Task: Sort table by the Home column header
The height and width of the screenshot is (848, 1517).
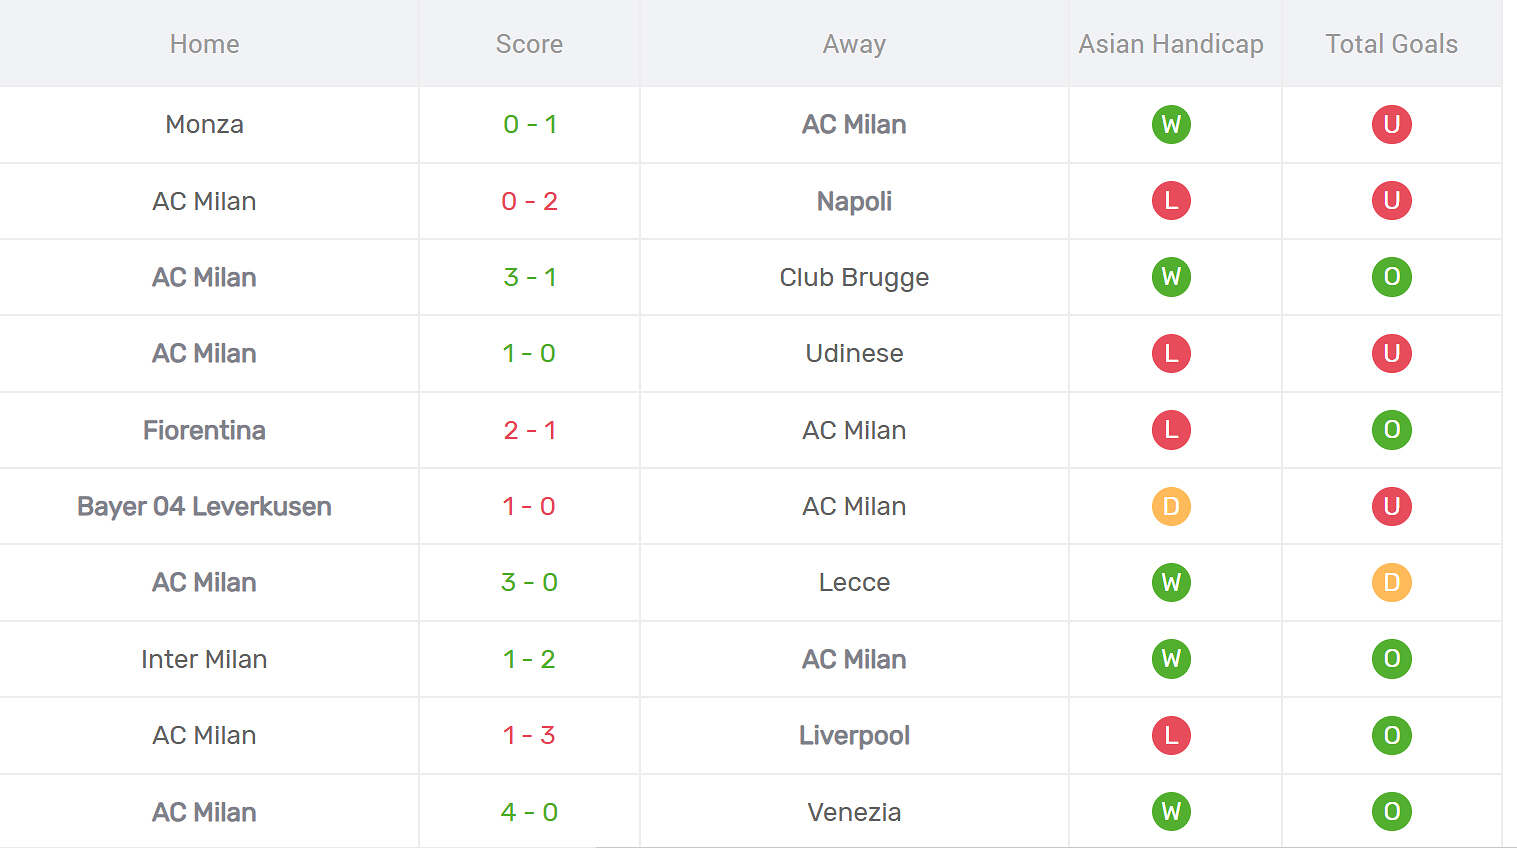Action: coord(204,44)
